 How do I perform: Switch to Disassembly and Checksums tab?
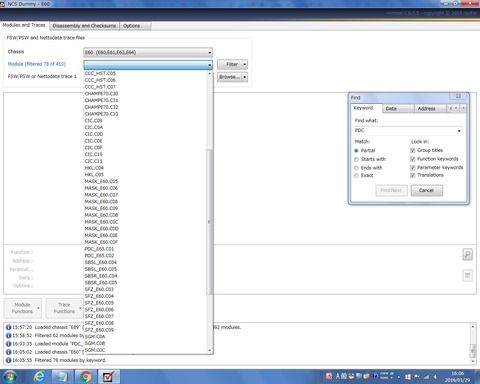tap(84, 26)
